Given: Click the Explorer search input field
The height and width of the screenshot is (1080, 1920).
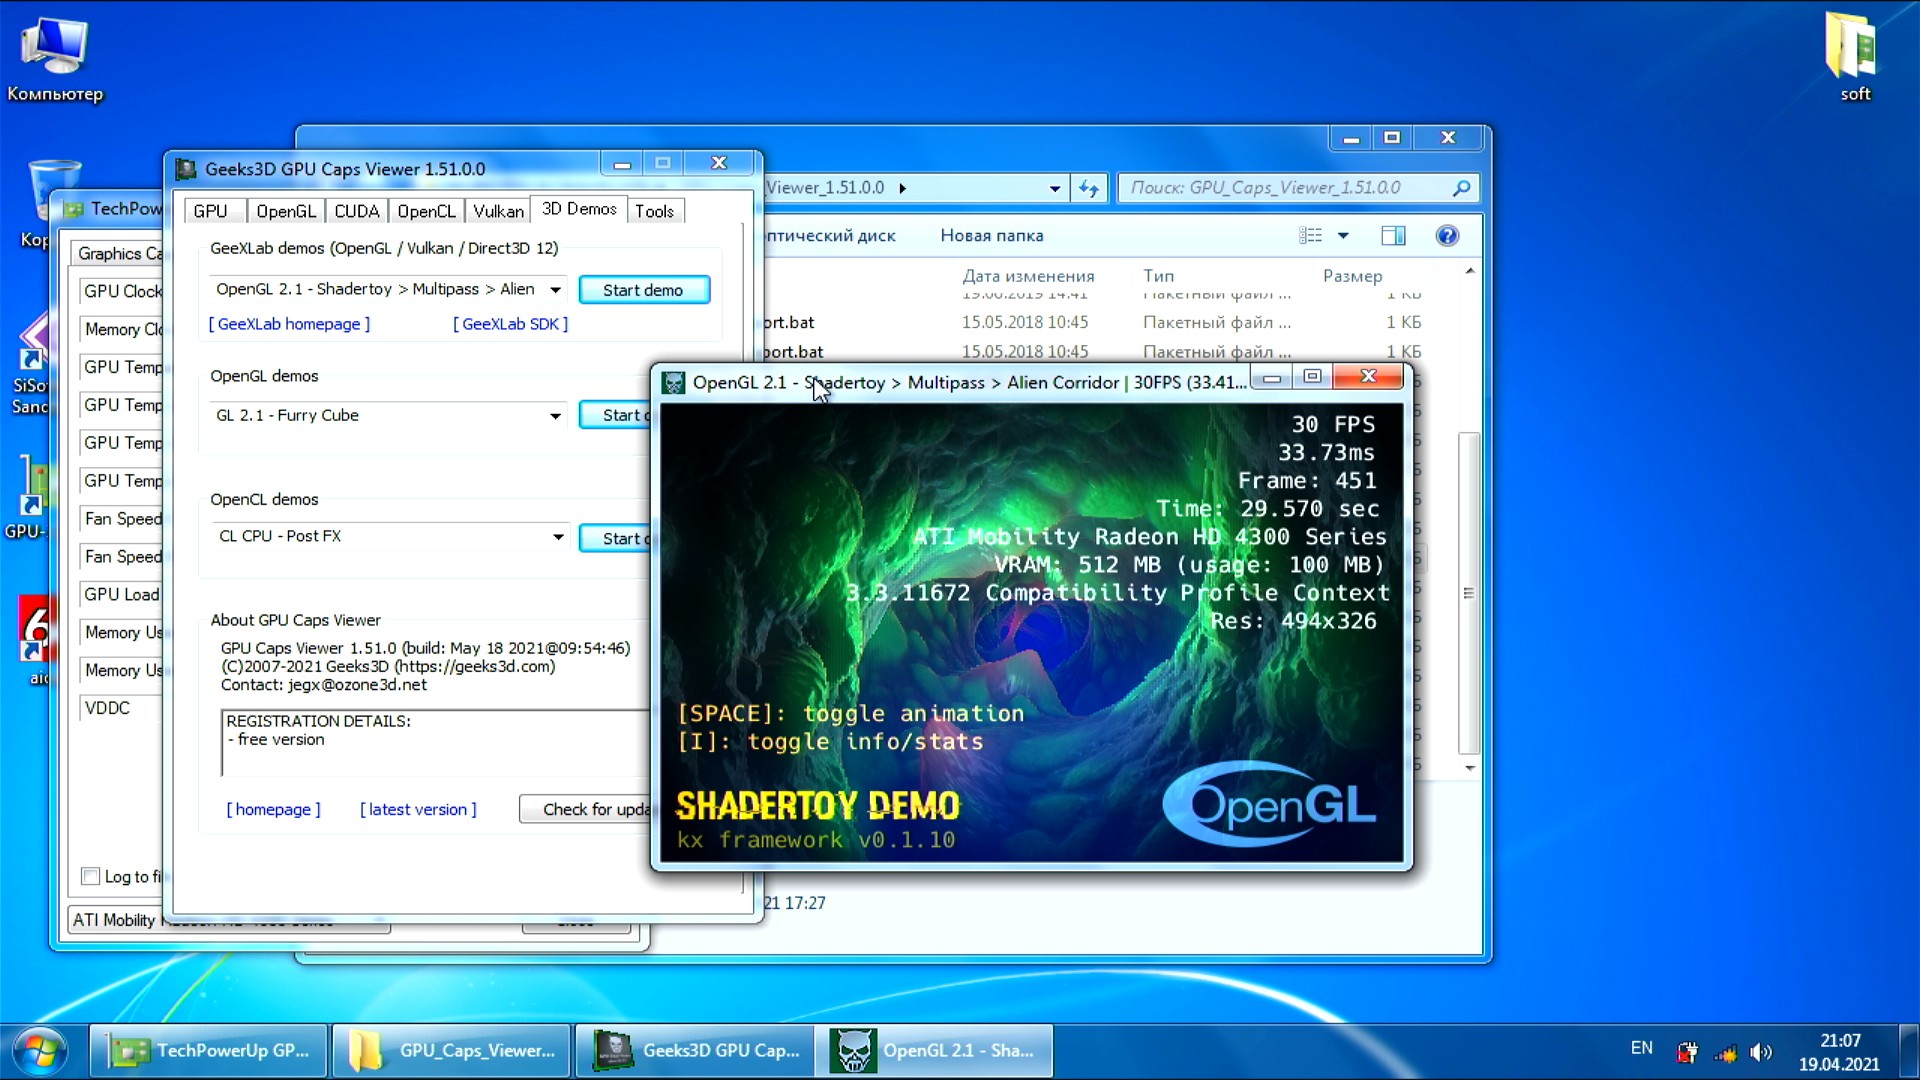Looking at the screenshot, I should [1285, 188].
